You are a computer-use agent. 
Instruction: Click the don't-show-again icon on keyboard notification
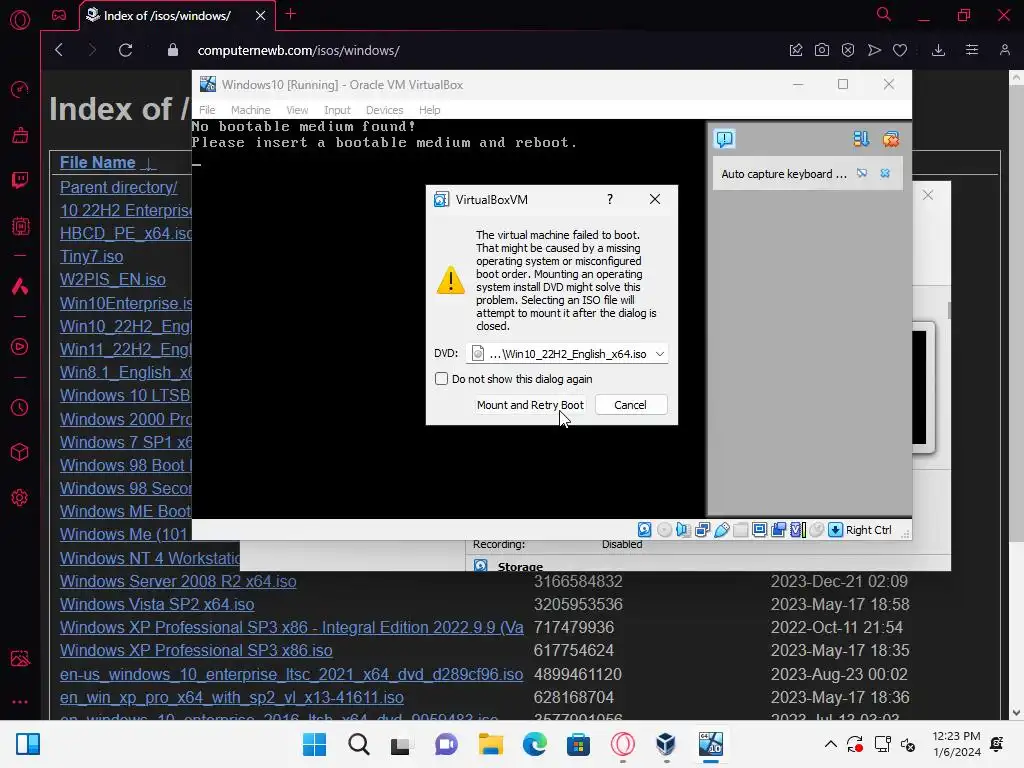[x=862, y=173]
